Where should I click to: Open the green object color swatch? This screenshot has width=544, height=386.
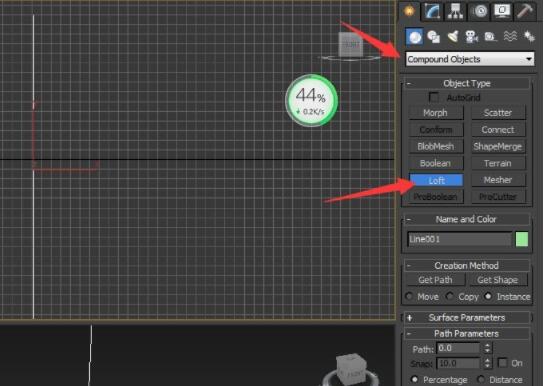click(x=522, y=239)
